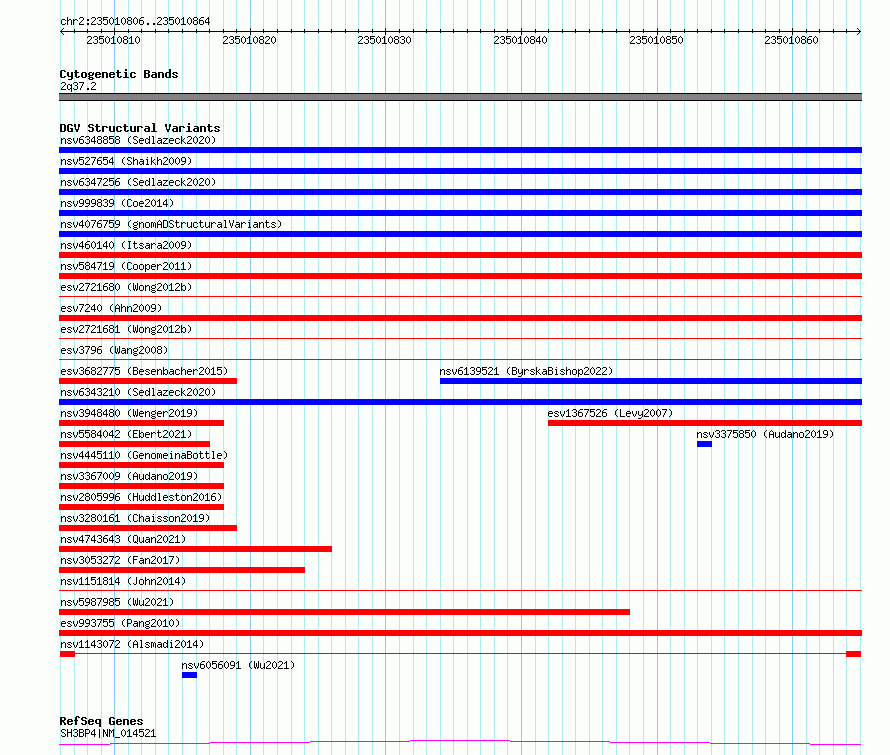
Task: Click ruler position 235010830
Action: [x=384, y=40]
